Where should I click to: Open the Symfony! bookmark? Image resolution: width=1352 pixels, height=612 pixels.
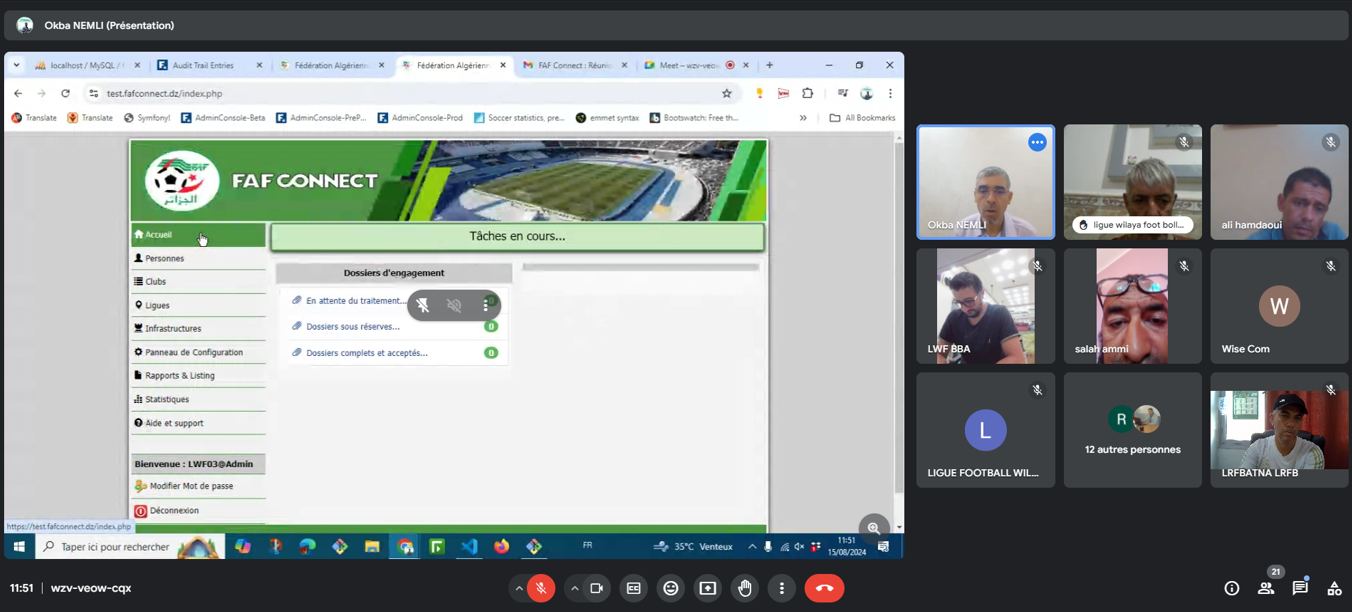(147, 118)
